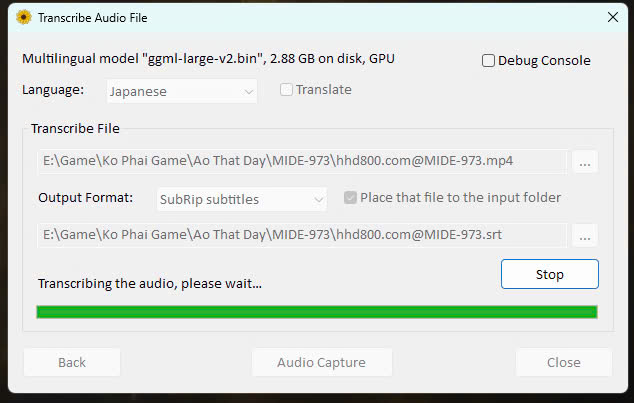
Task: Expand the Output Format SubRip subtitles dropdown
Action: 241,199
